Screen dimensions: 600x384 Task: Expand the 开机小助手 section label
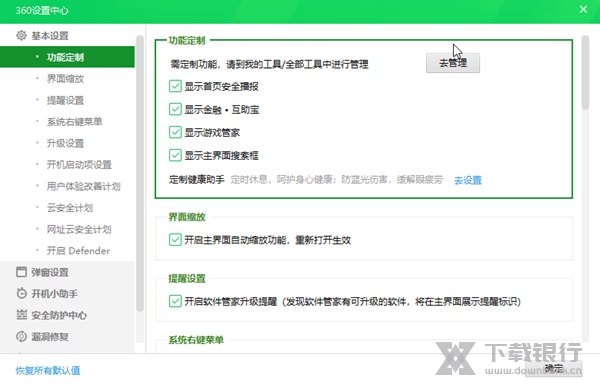coord(54,294)
